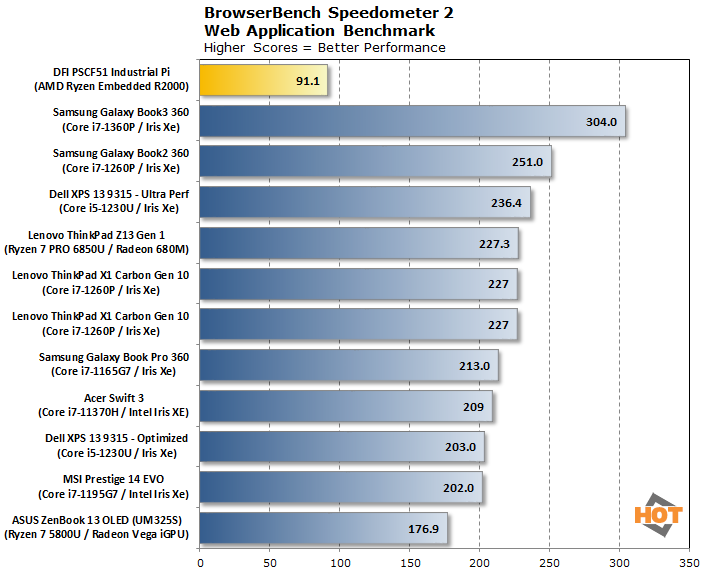The width and height of the screenshot is (708, 571).
Task: Click the '(Ryzen 7 5800U / Radeon Vega iGPU)' text
Action: 96,535
